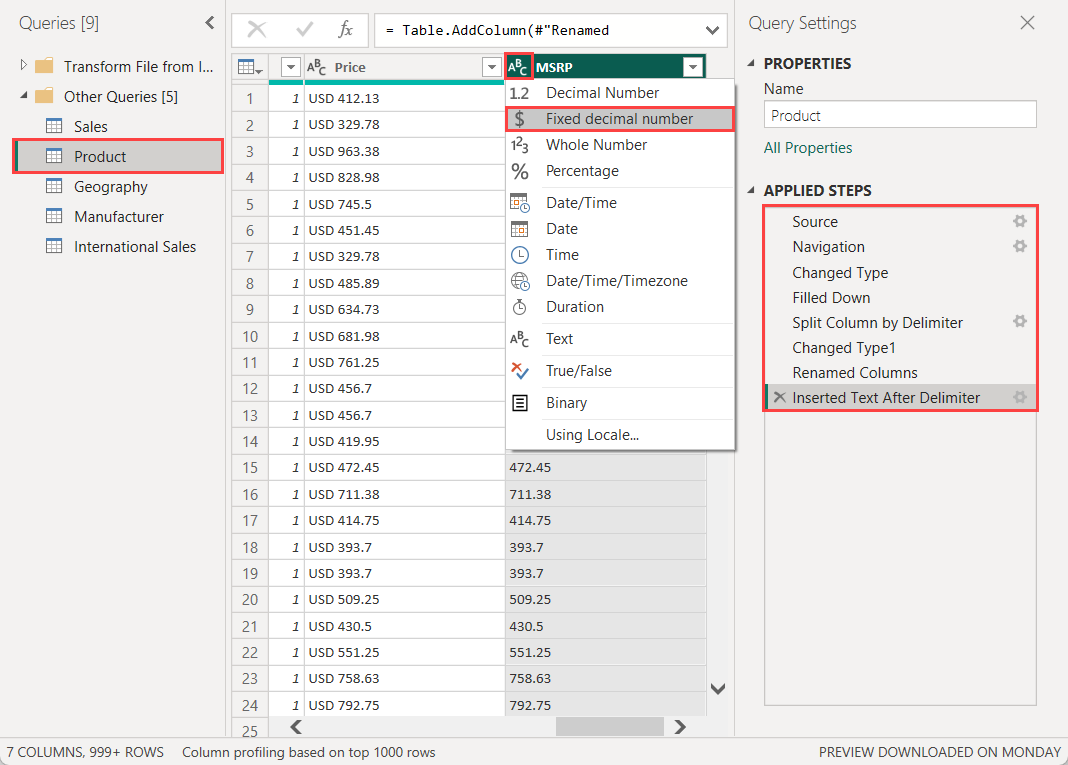Select the Manufacturer query
The width and height of the screenshot is (1068, 765).
(119, 217)
